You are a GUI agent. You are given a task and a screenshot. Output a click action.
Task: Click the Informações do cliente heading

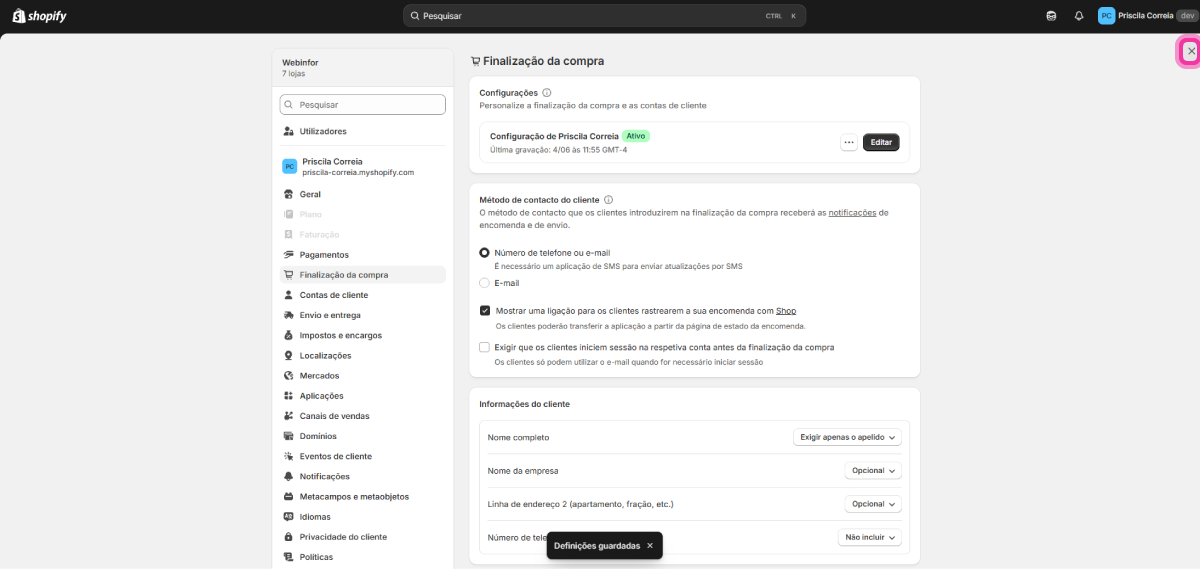click(x=525, y=404)
